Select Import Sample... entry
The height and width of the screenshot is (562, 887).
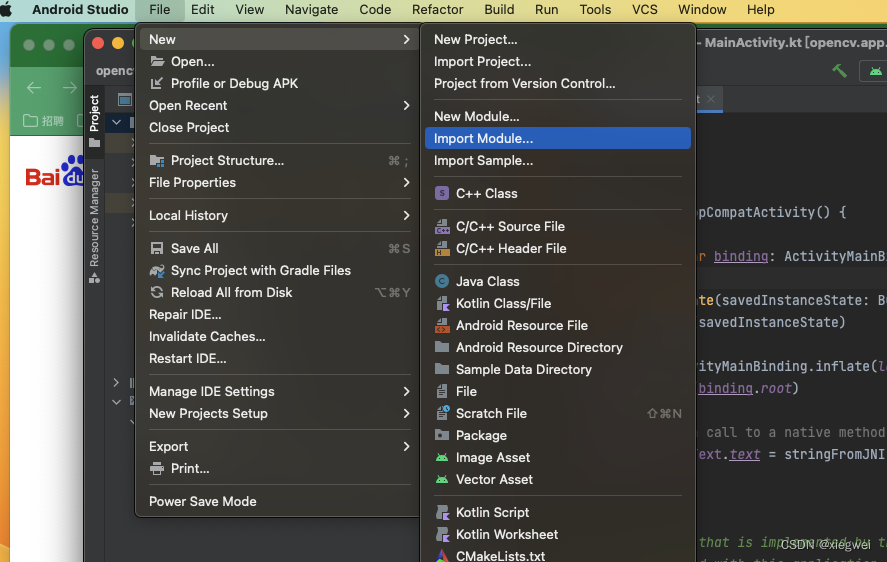coord(557,161)
